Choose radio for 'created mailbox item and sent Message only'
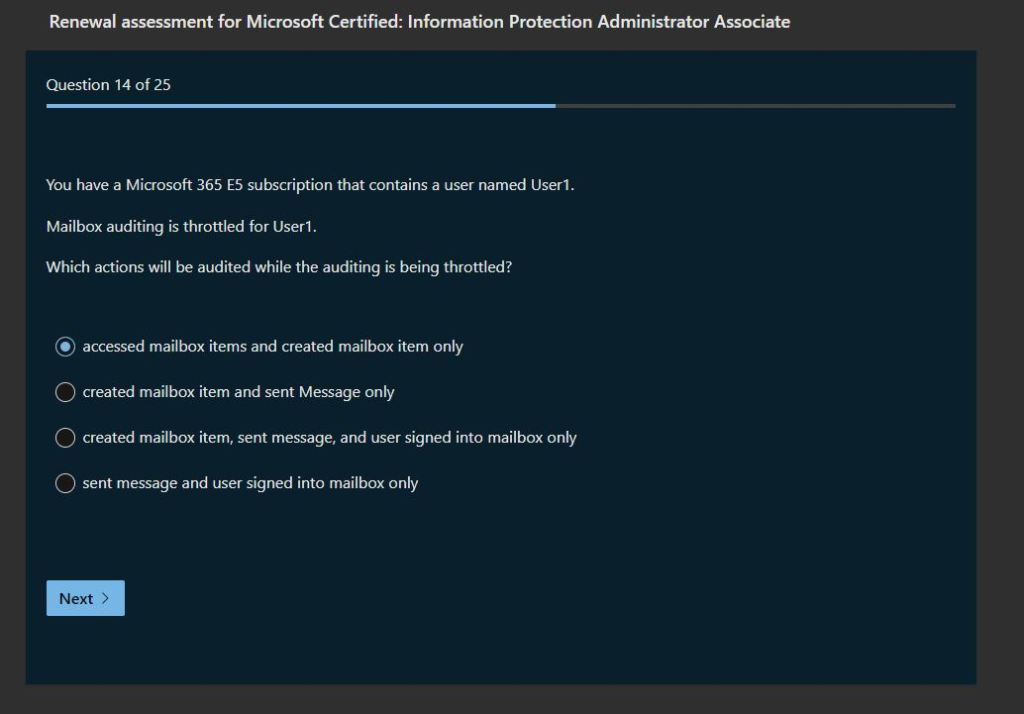This screenshot has height=714, width=1024. (x=65, y=393)
